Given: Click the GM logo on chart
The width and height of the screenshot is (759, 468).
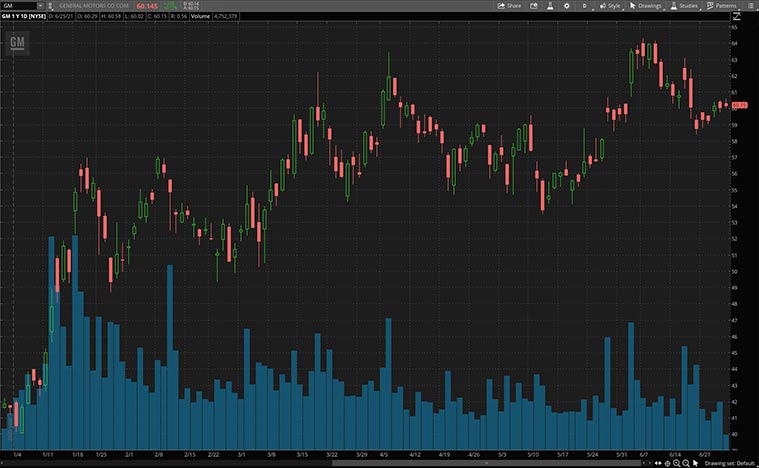Looking at the screenshot, I should 17,42.
